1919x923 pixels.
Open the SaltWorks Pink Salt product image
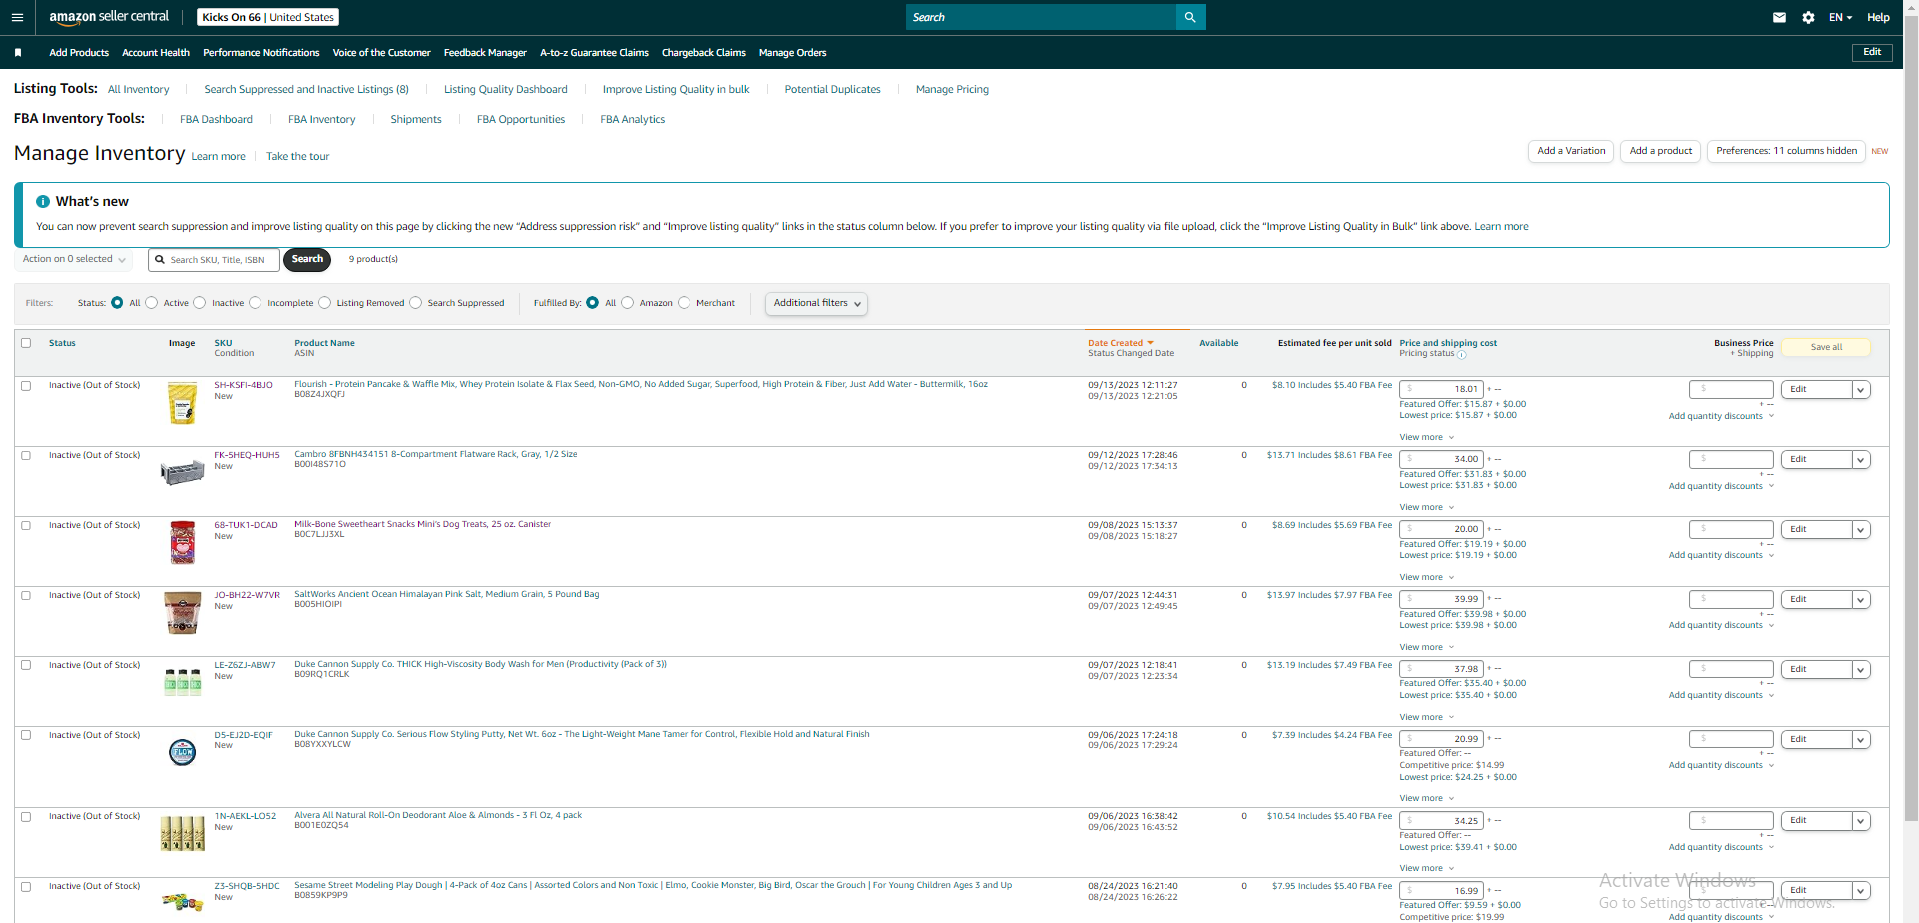click(x=182, y=613)
